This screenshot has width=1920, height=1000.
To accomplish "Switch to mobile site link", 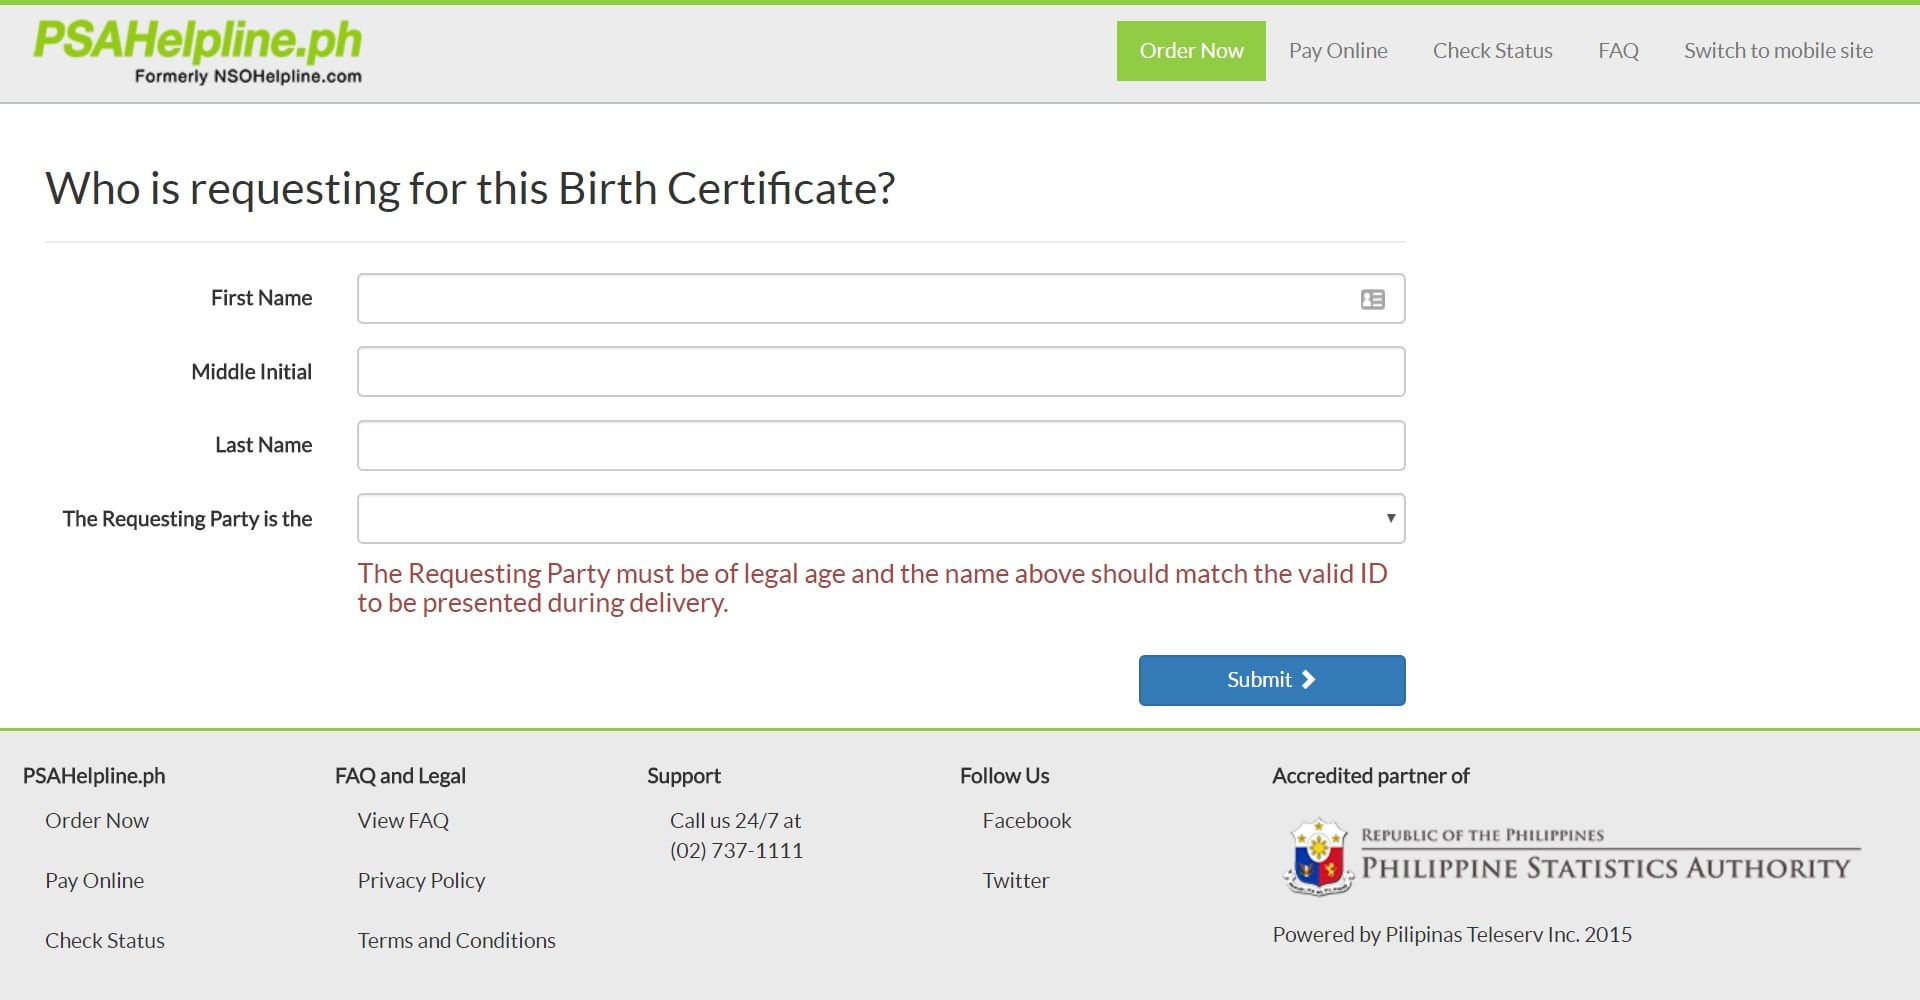I will click(x=1778, y=51).
